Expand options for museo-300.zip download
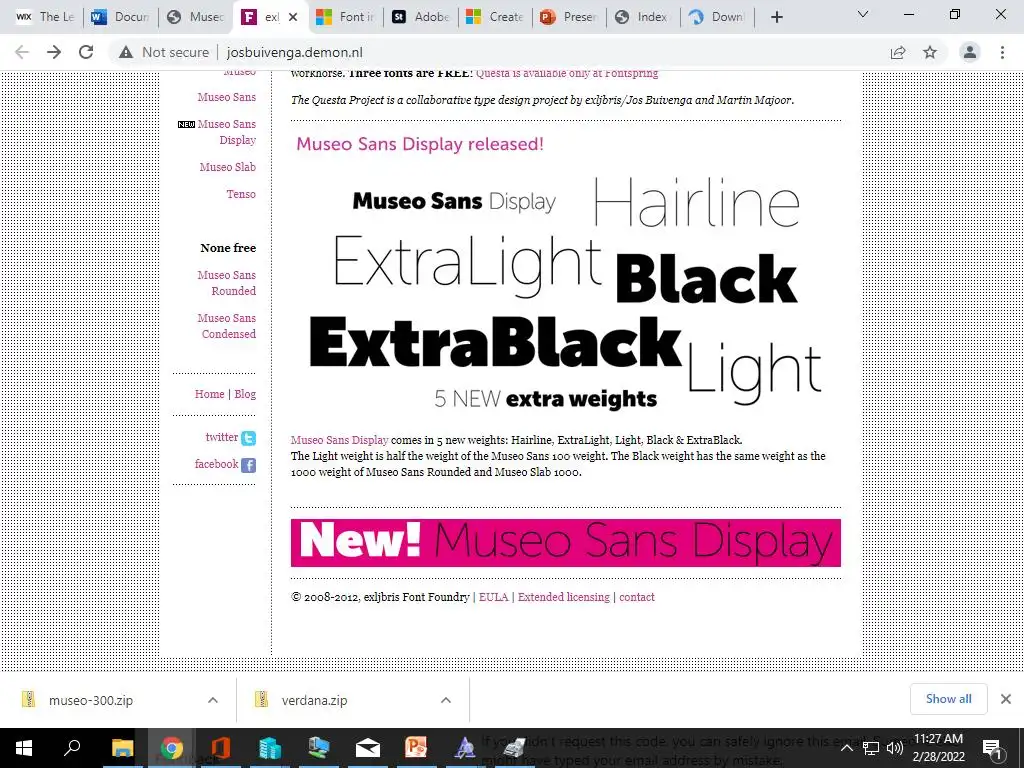 click(213, 700)
